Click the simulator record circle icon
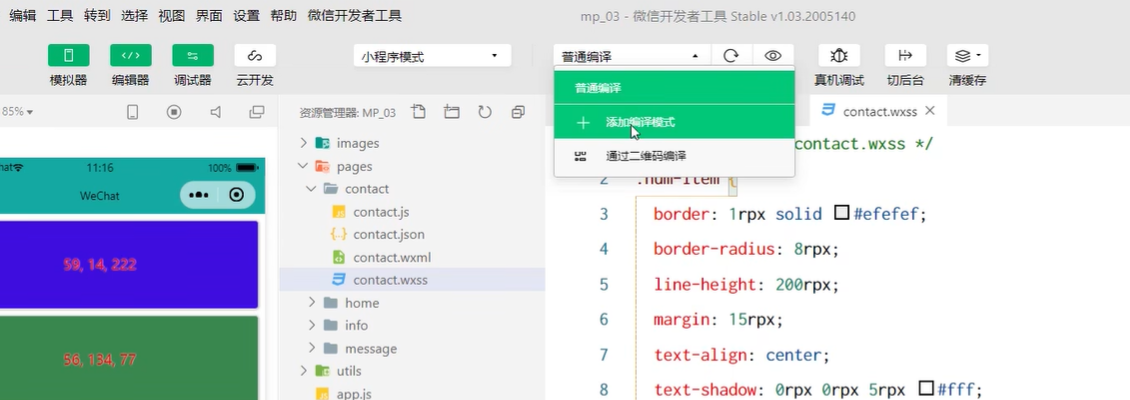The width and height of the screenshot is (1130, 400). (174, 112)
